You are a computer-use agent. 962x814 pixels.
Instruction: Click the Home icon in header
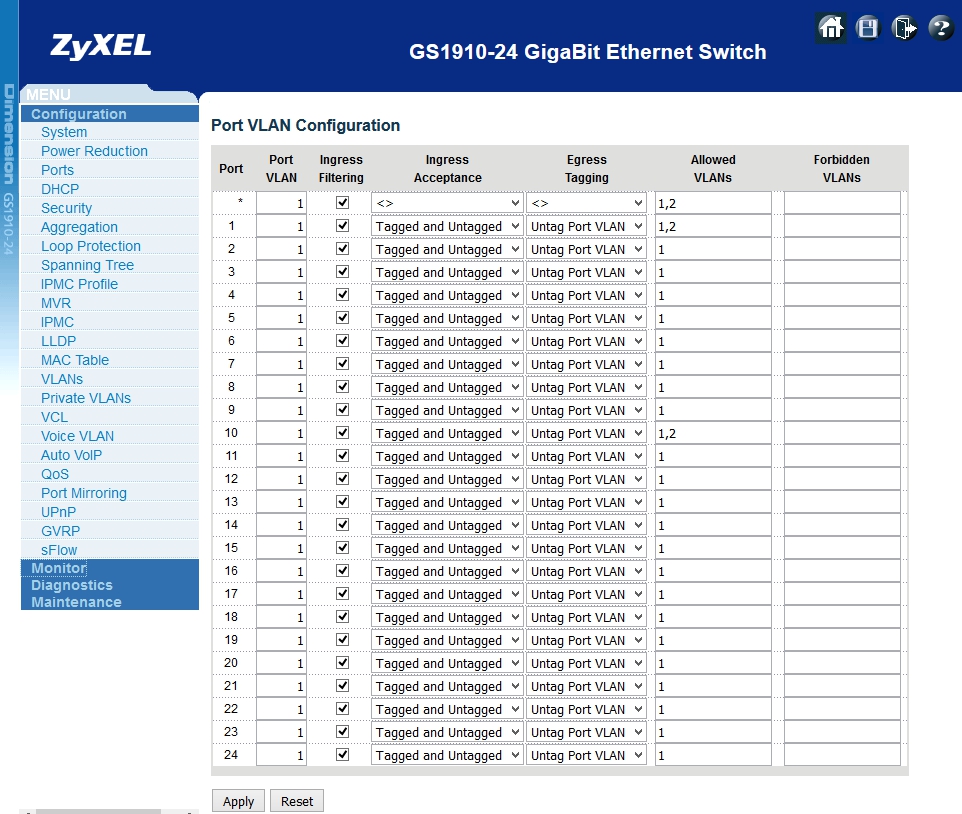tap(830, 28)
